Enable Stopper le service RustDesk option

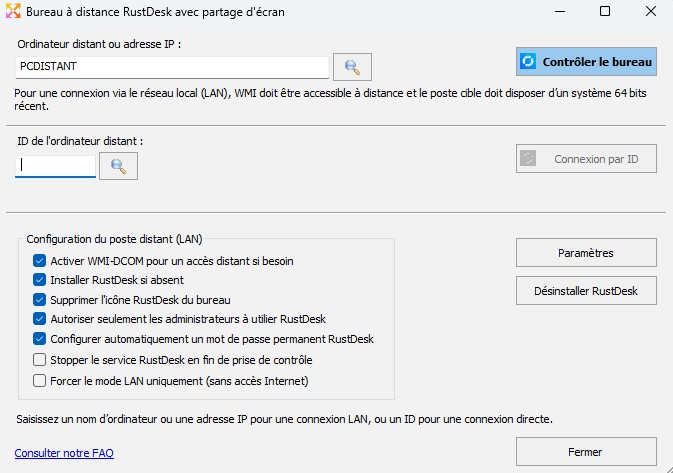[x=40, y=360]
